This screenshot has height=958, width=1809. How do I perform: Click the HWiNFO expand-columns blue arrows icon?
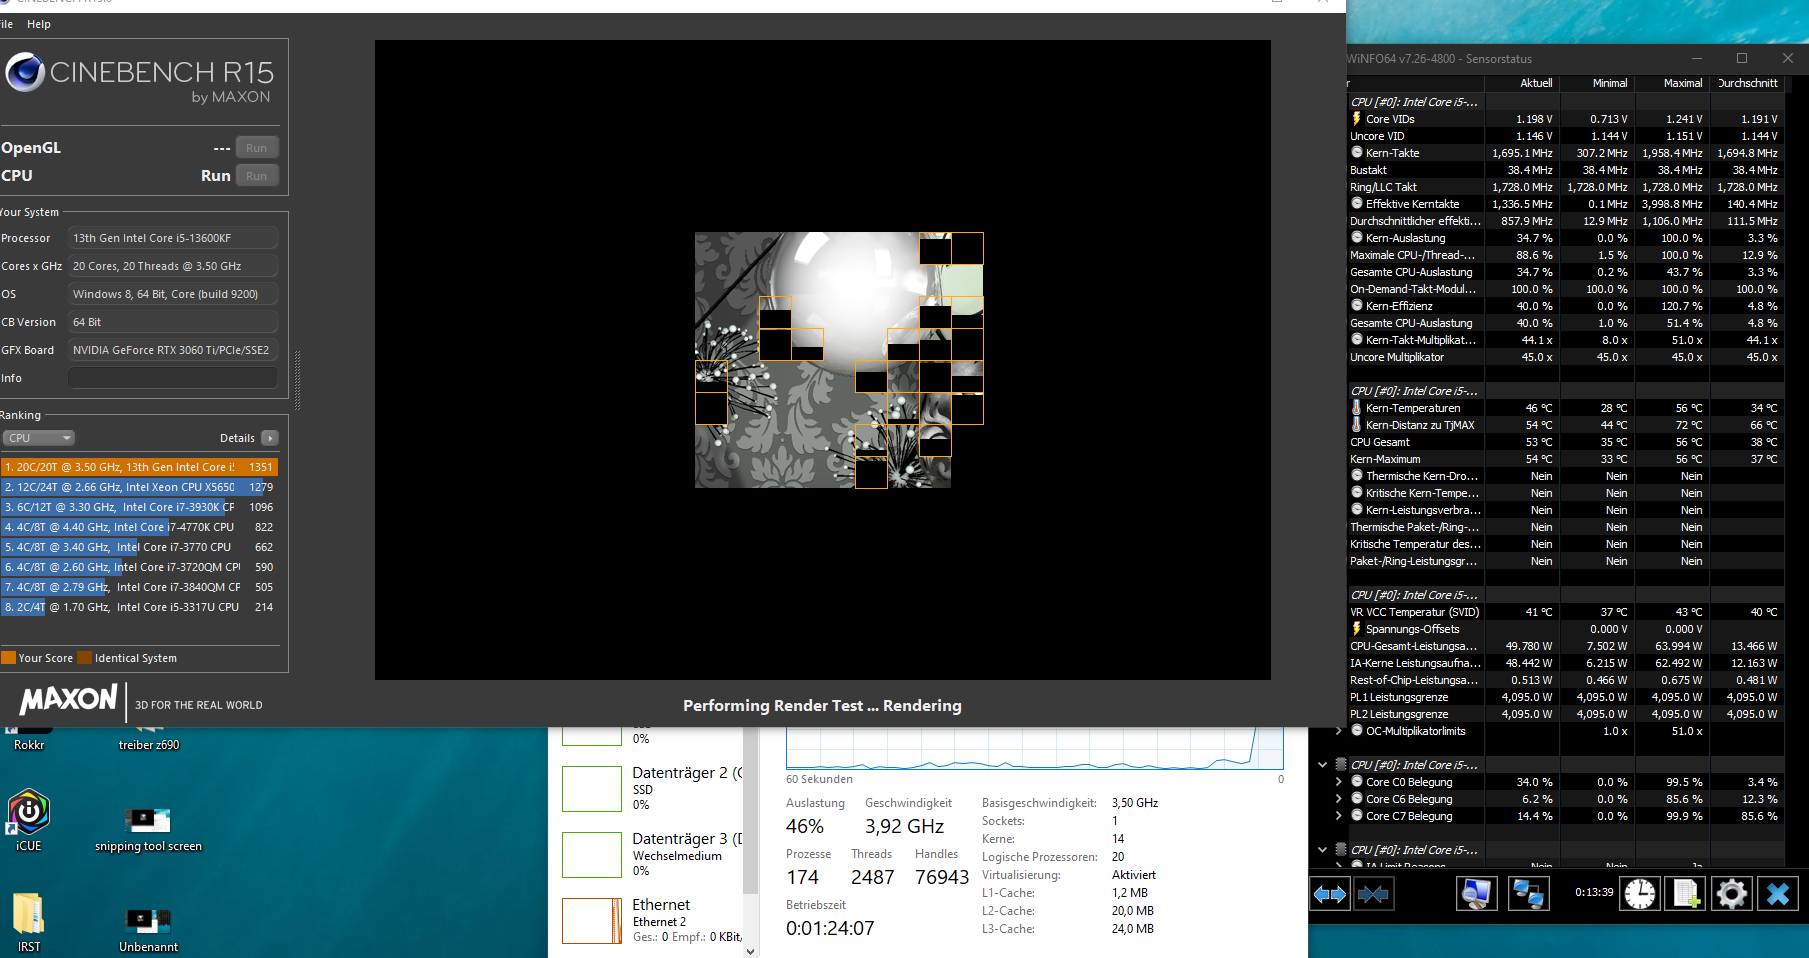(1330, 894)
